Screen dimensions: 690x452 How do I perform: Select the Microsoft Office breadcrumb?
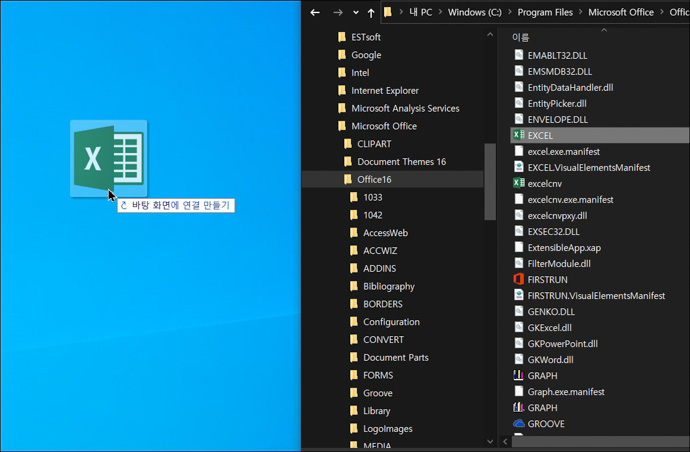point(620,12)
